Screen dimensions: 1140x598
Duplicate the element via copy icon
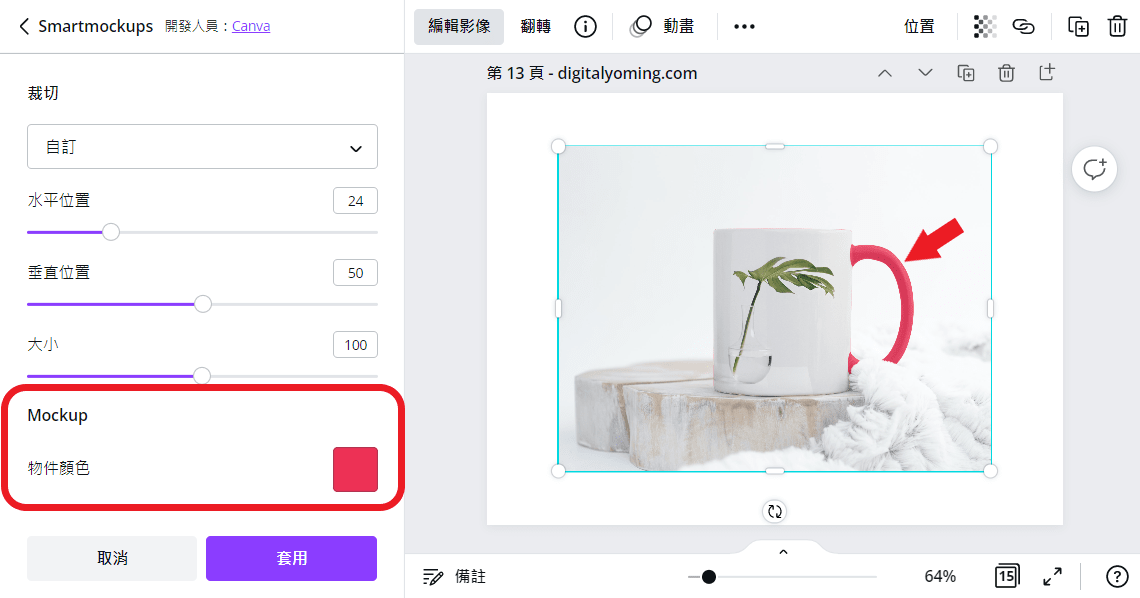1079,27
